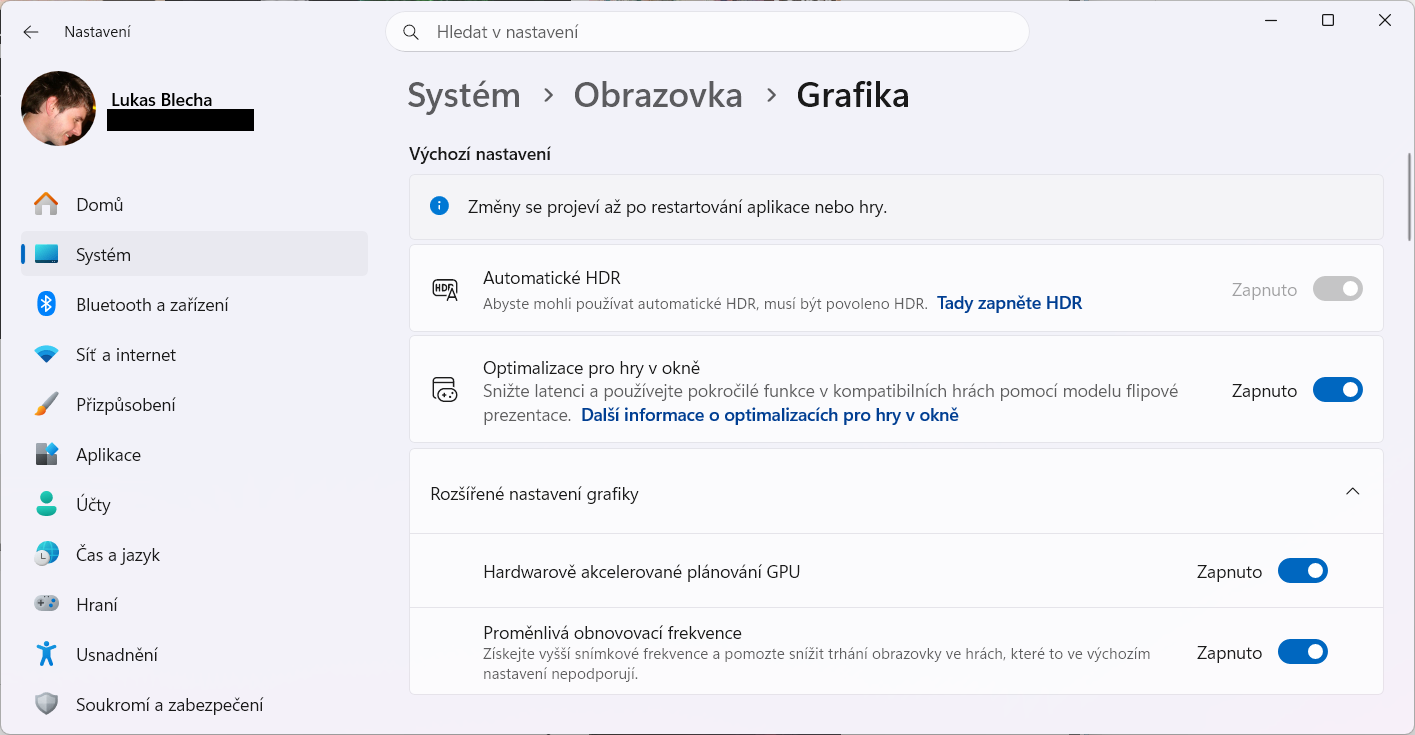Viewport: 1415px width, 735px height.
Task: Click the accessibility figure icon for Usnadnění
Action: pos(46,654)
